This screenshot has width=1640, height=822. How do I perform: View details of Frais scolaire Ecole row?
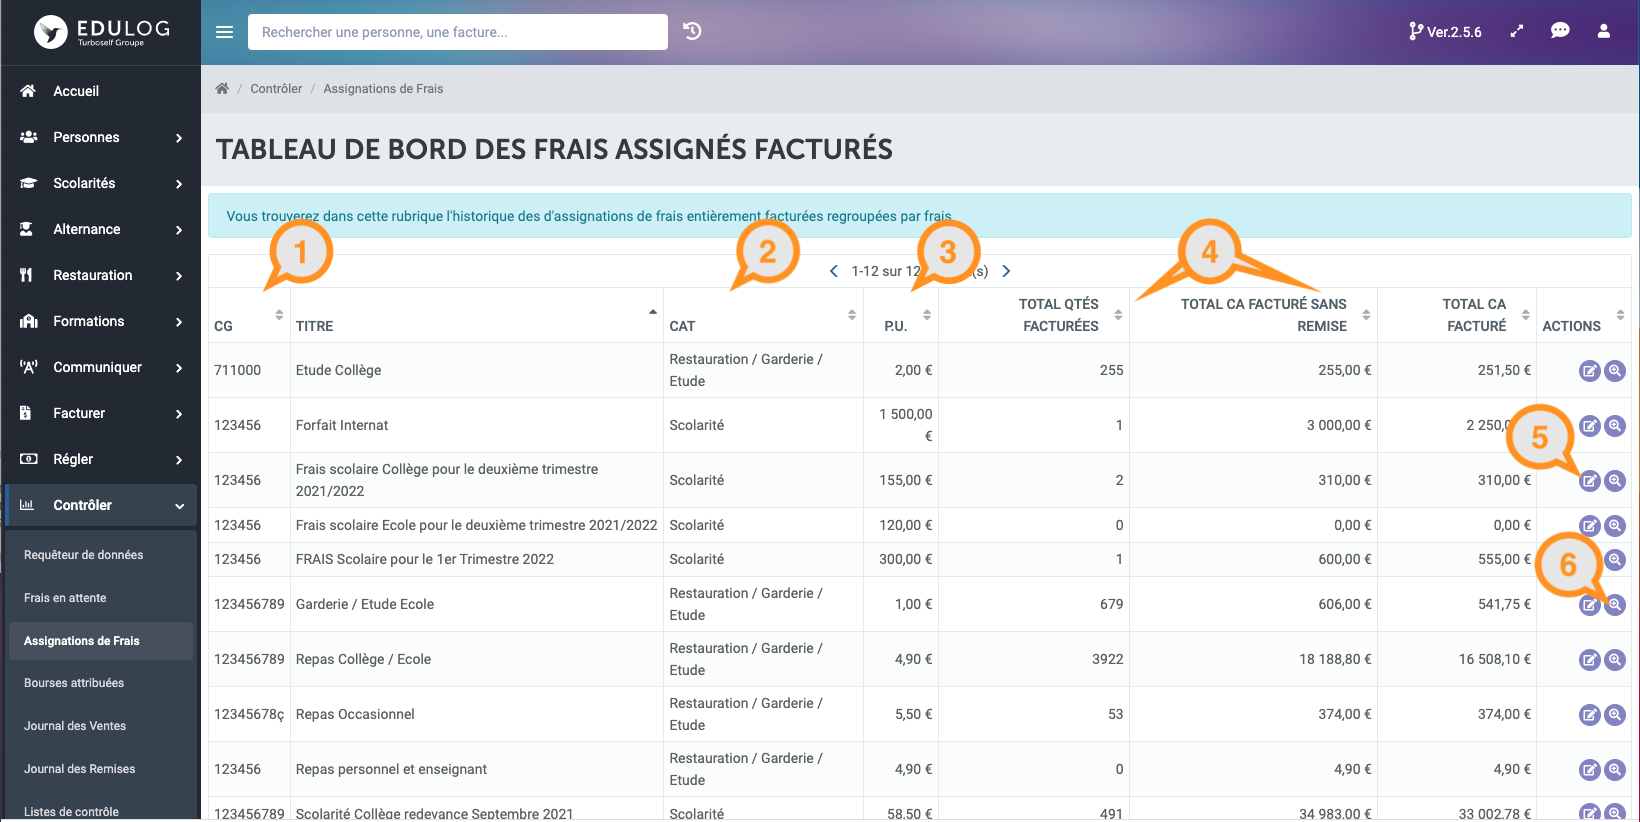1615,526
